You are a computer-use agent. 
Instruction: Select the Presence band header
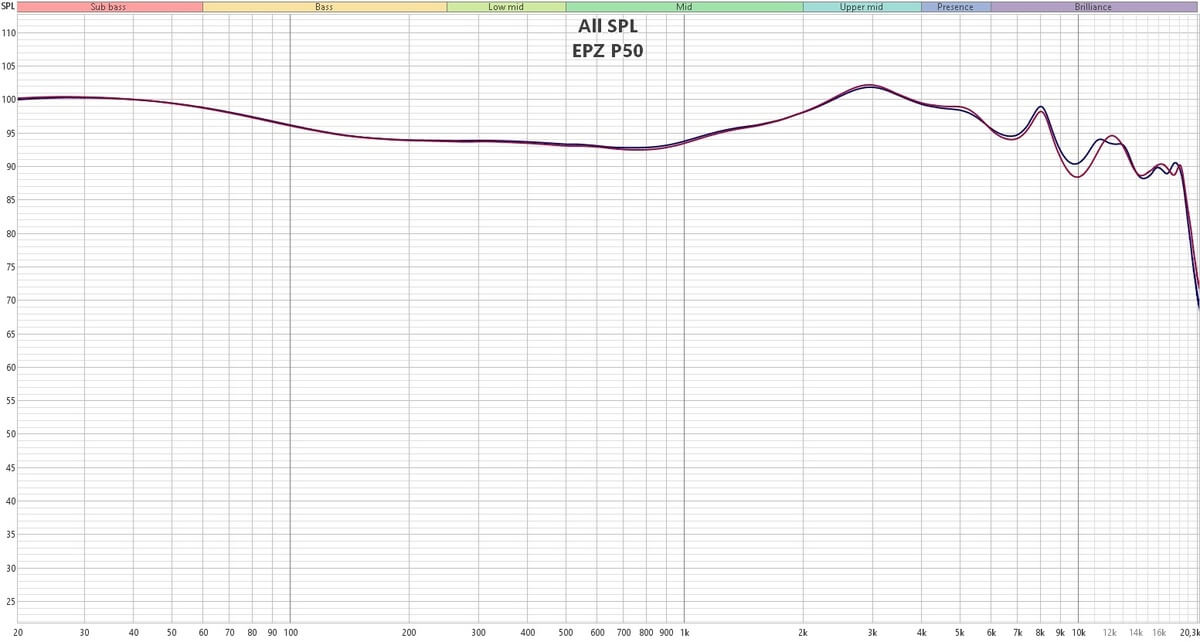pos(955,6)
